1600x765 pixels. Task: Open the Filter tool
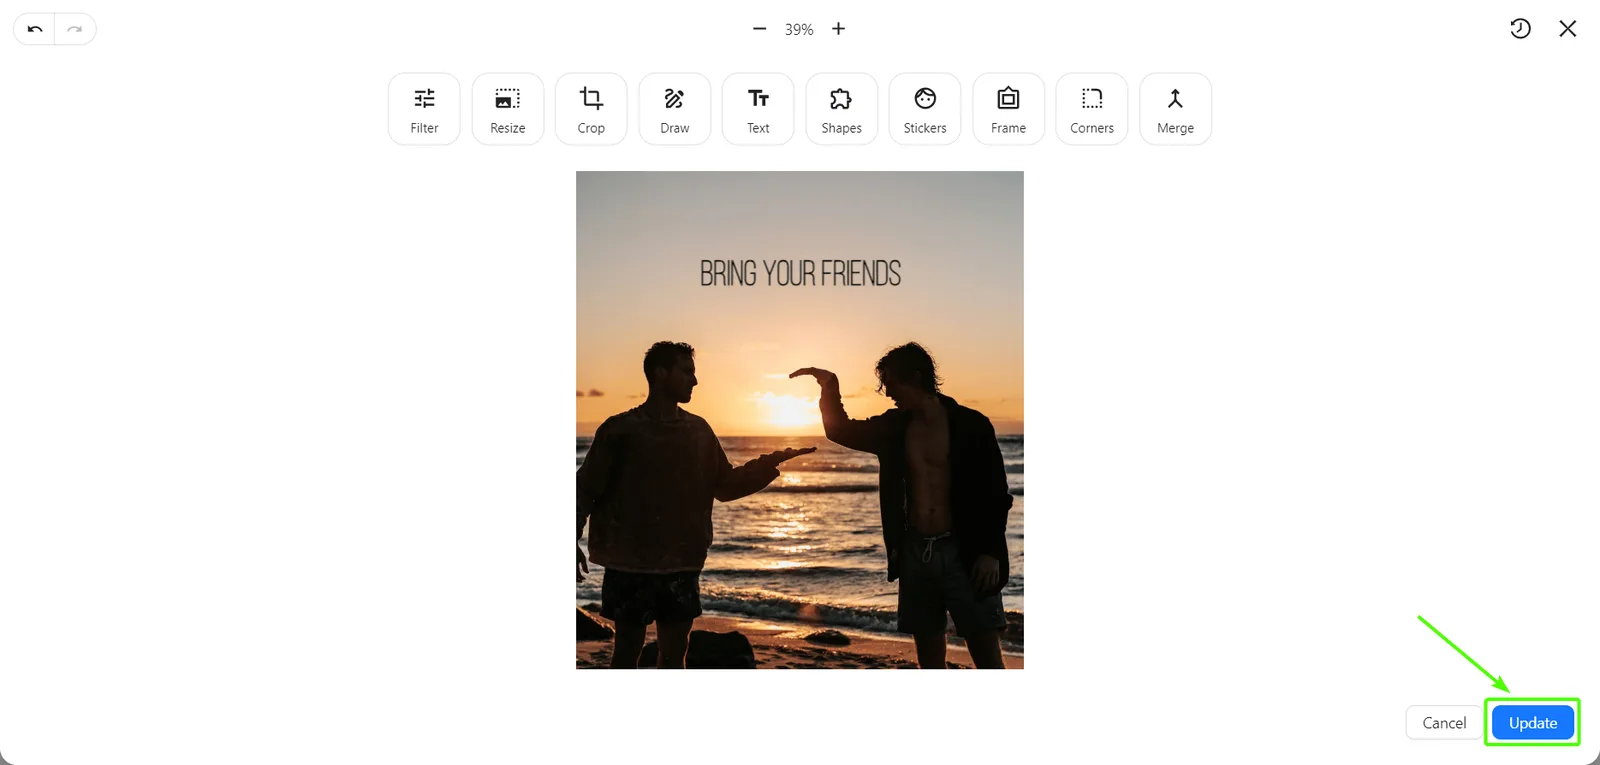pos(424,109)
